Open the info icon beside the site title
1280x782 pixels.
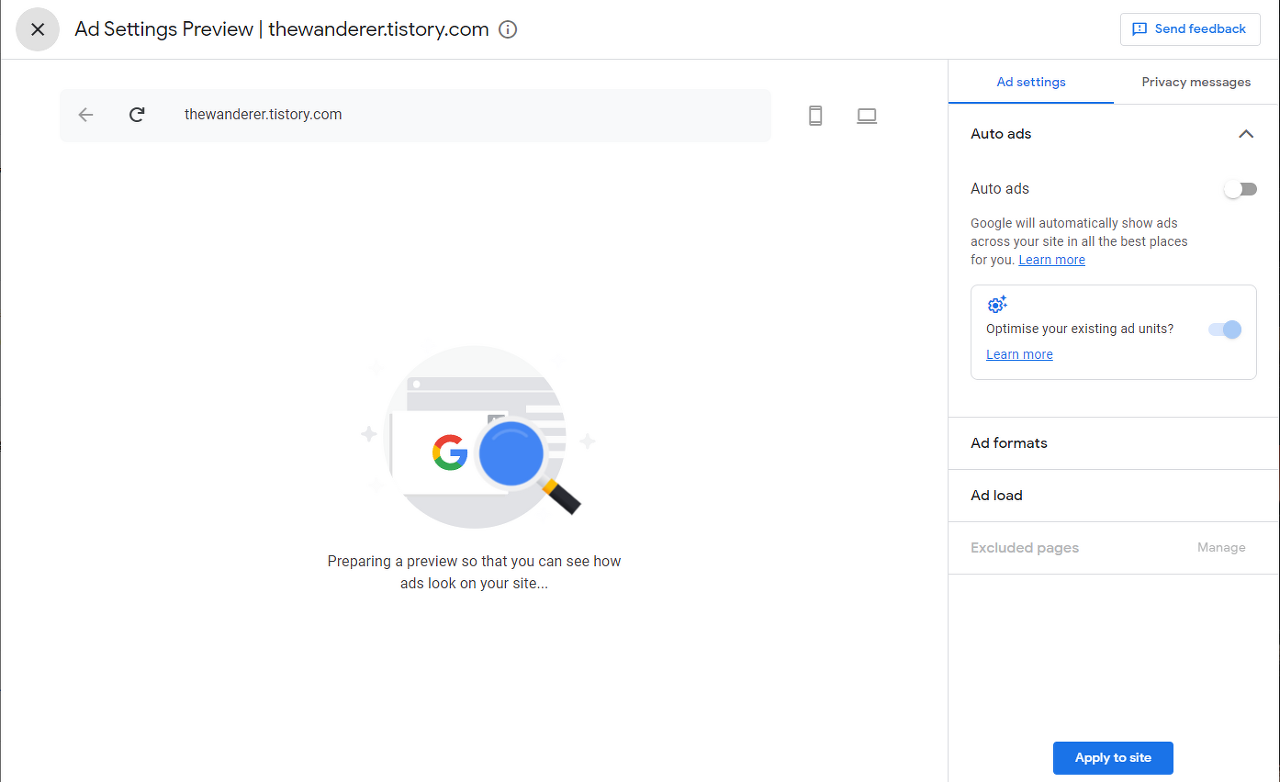tap(508, 29)
